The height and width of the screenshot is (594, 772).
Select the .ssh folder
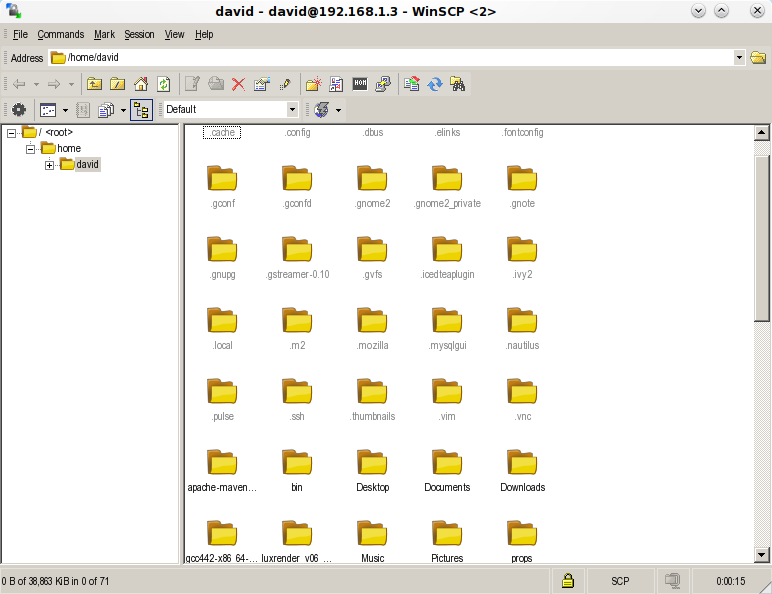(297, 398)
